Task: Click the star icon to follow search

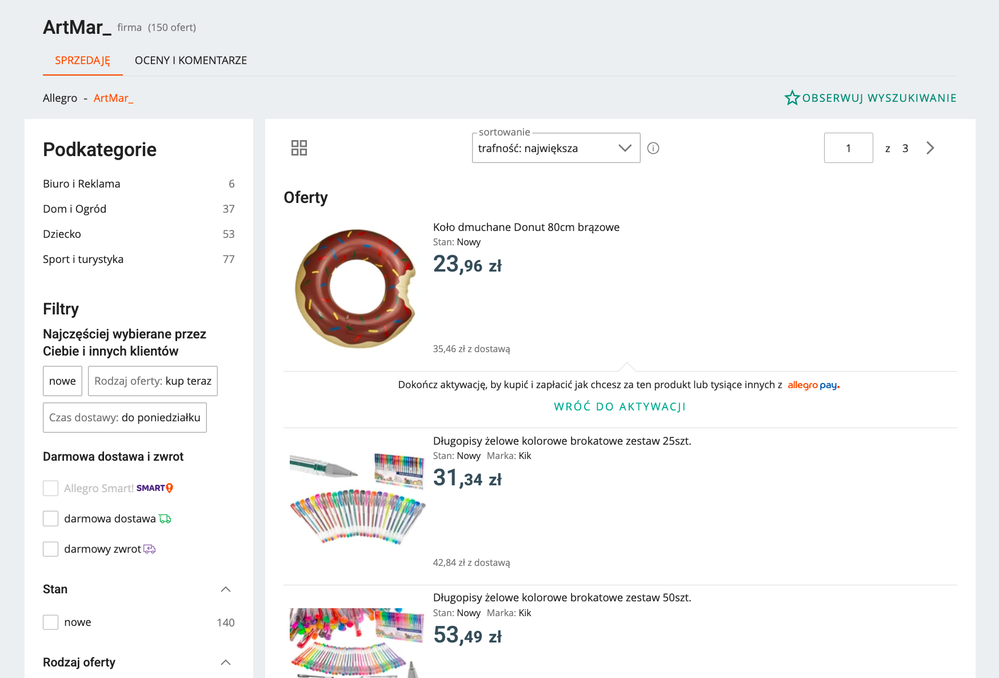Action: click(x=792, y=98)
